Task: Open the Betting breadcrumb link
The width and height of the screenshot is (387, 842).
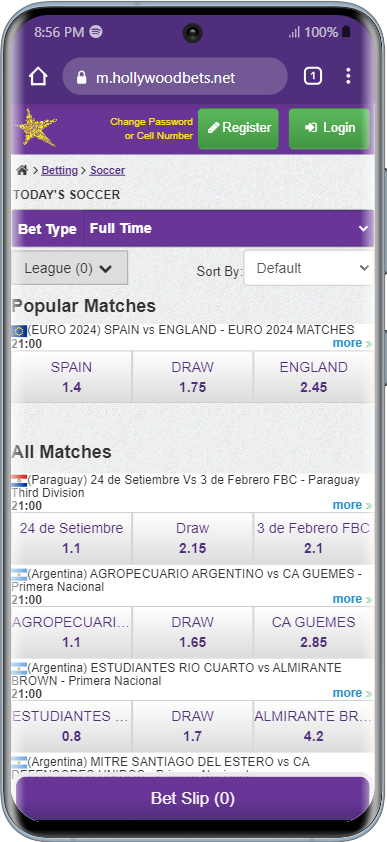Action: 60,170
